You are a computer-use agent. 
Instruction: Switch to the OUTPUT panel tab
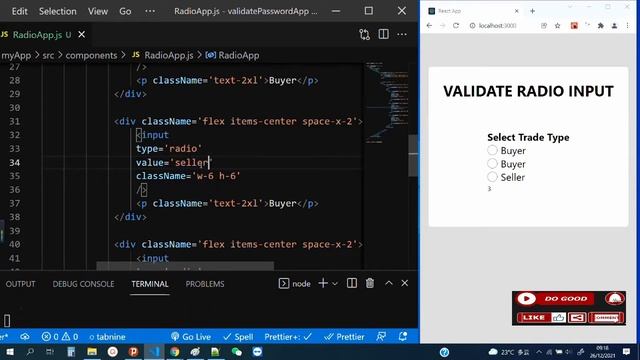20,284
